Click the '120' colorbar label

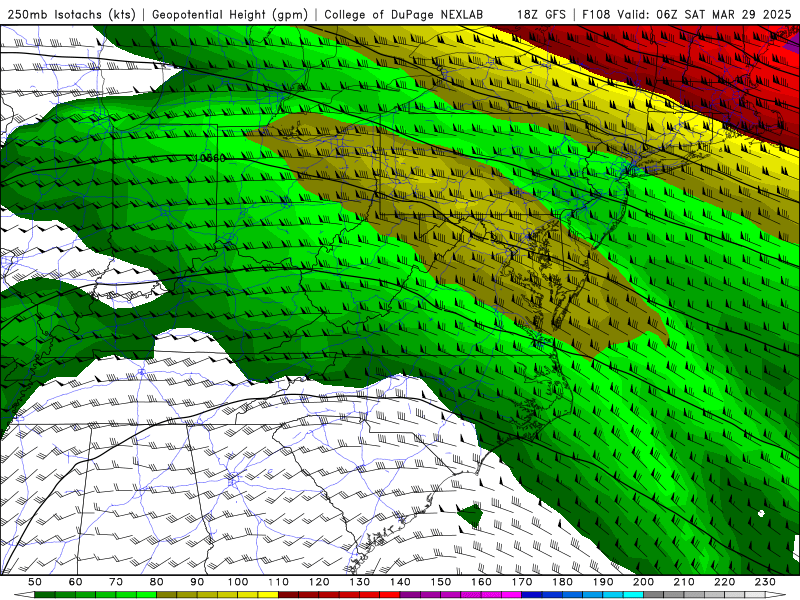click(x=319, y=582)
